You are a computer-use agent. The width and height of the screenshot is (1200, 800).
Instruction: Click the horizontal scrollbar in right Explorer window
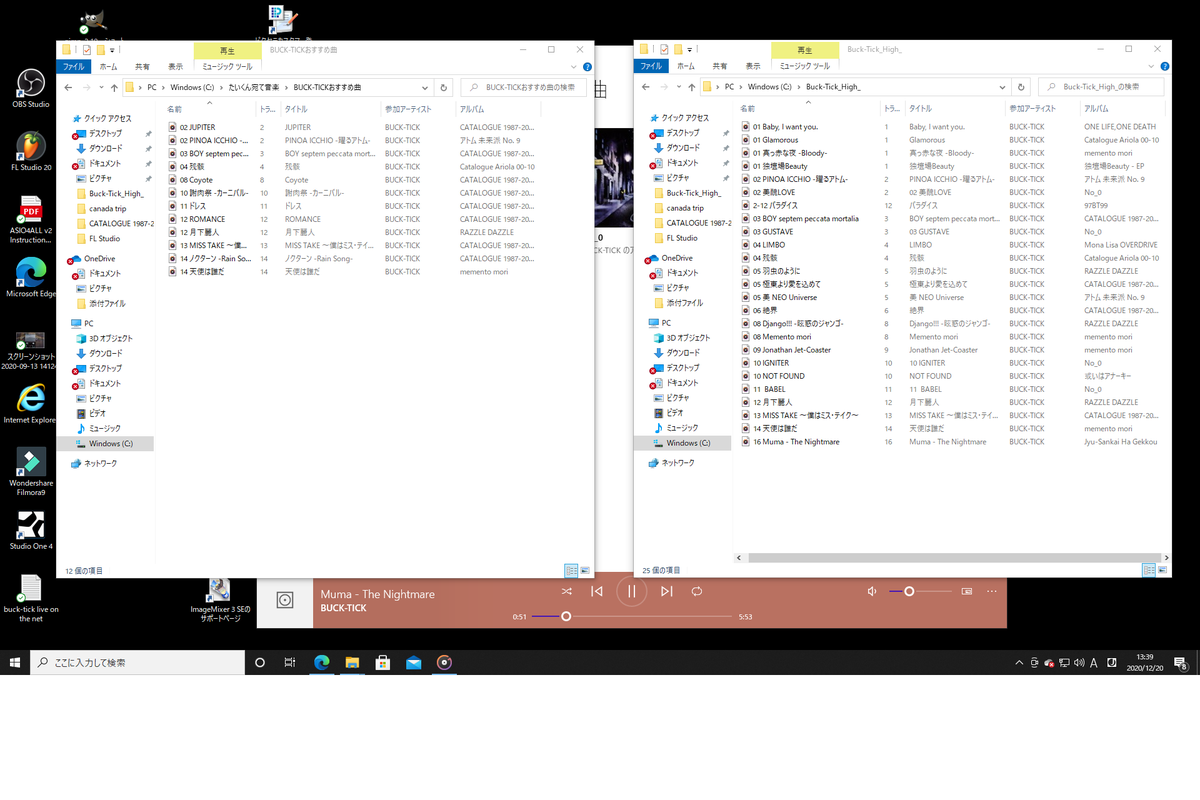click(952, 557)
